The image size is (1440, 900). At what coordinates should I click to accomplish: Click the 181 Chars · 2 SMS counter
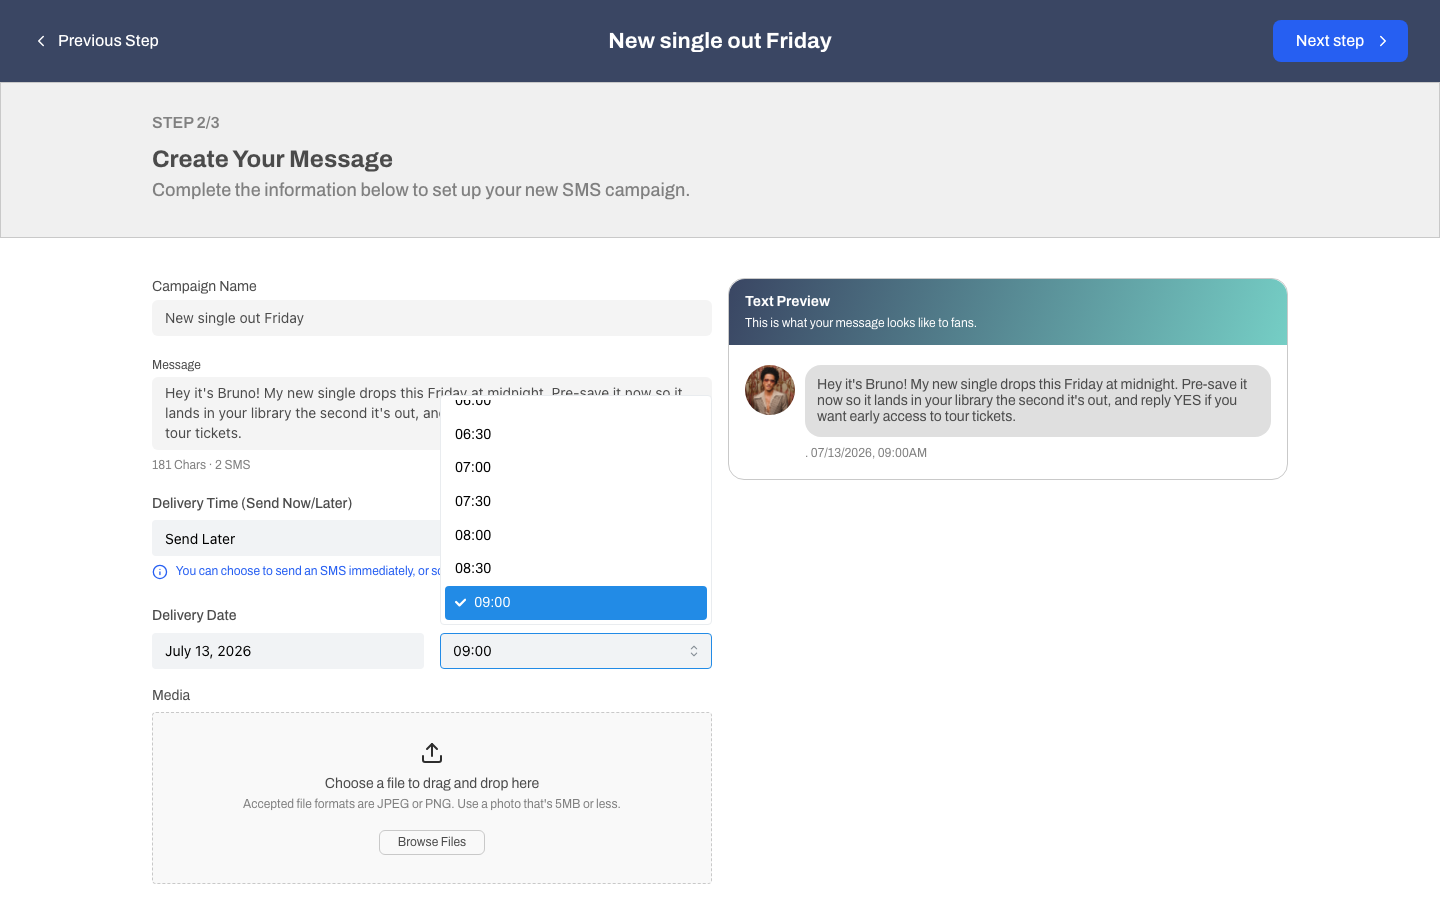tap(201, 465)
